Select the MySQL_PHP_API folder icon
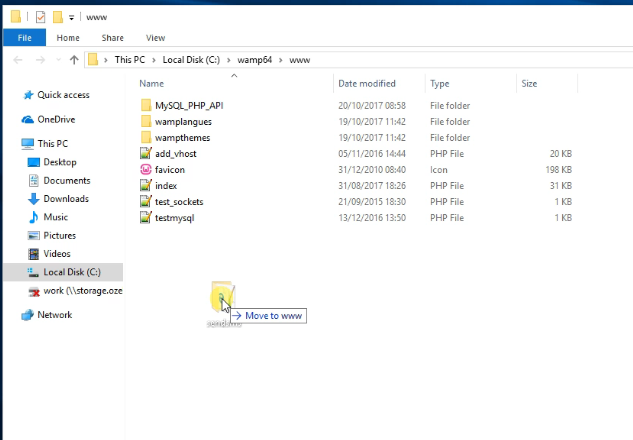The width and height of the screenshot is (633, 440). coord(146,105)
